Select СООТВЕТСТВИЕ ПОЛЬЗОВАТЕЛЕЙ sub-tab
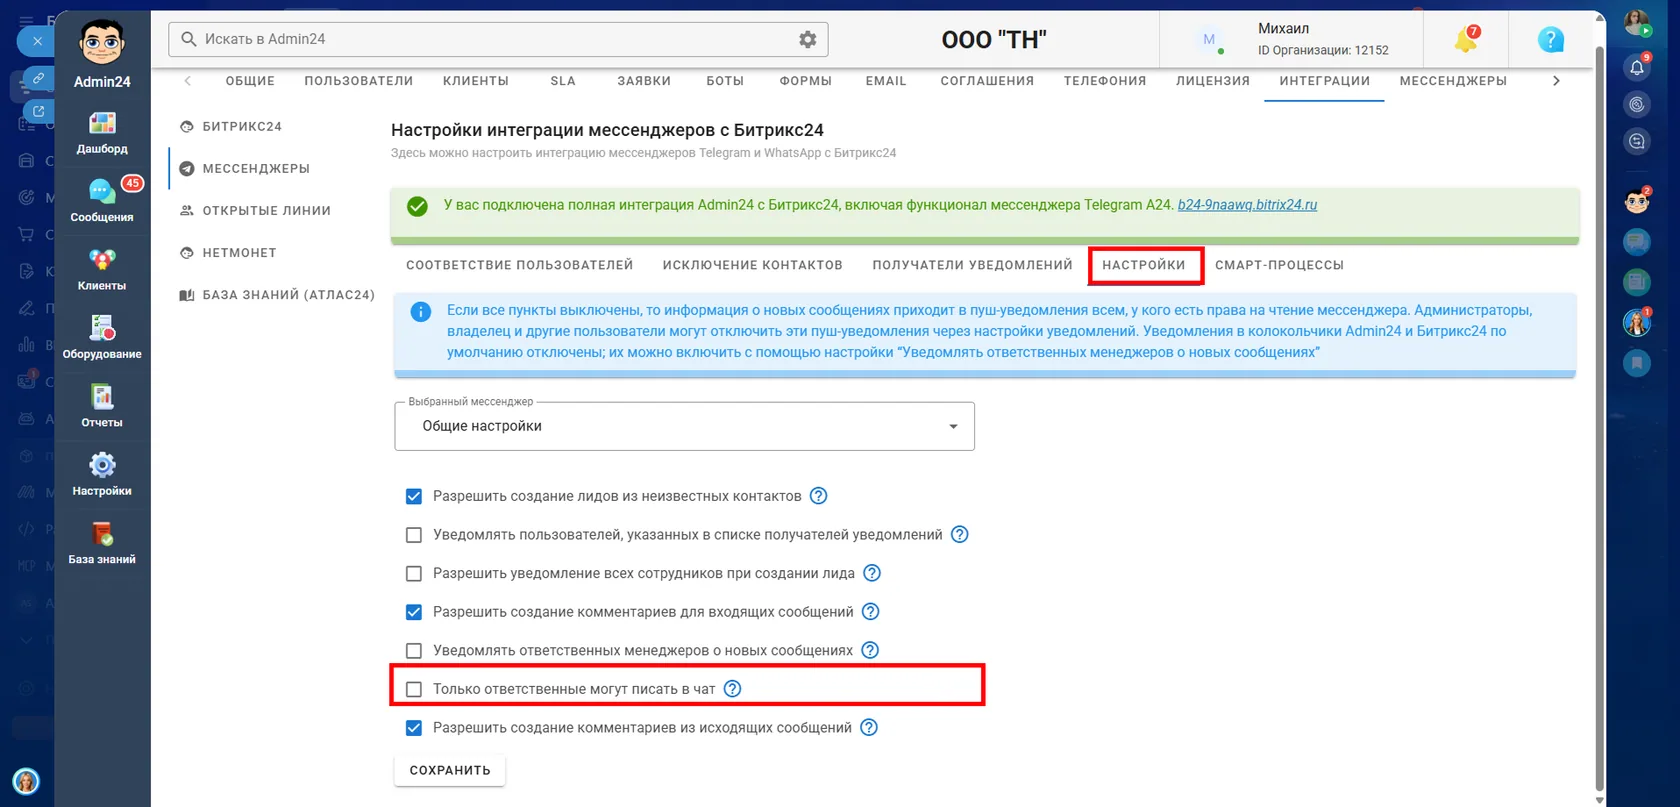Image resolution: width=1680 pixels, height=807 pixels. point(520,265)
